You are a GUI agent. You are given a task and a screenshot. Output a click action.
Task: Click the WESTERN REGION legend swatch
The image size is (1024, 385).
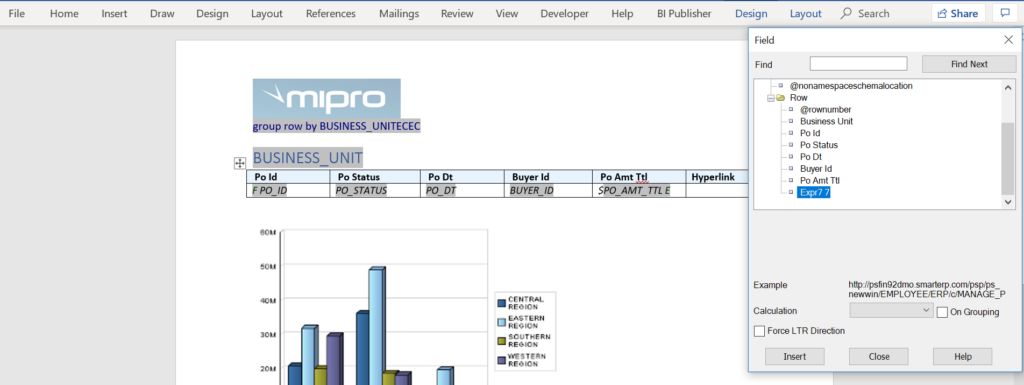501,360
